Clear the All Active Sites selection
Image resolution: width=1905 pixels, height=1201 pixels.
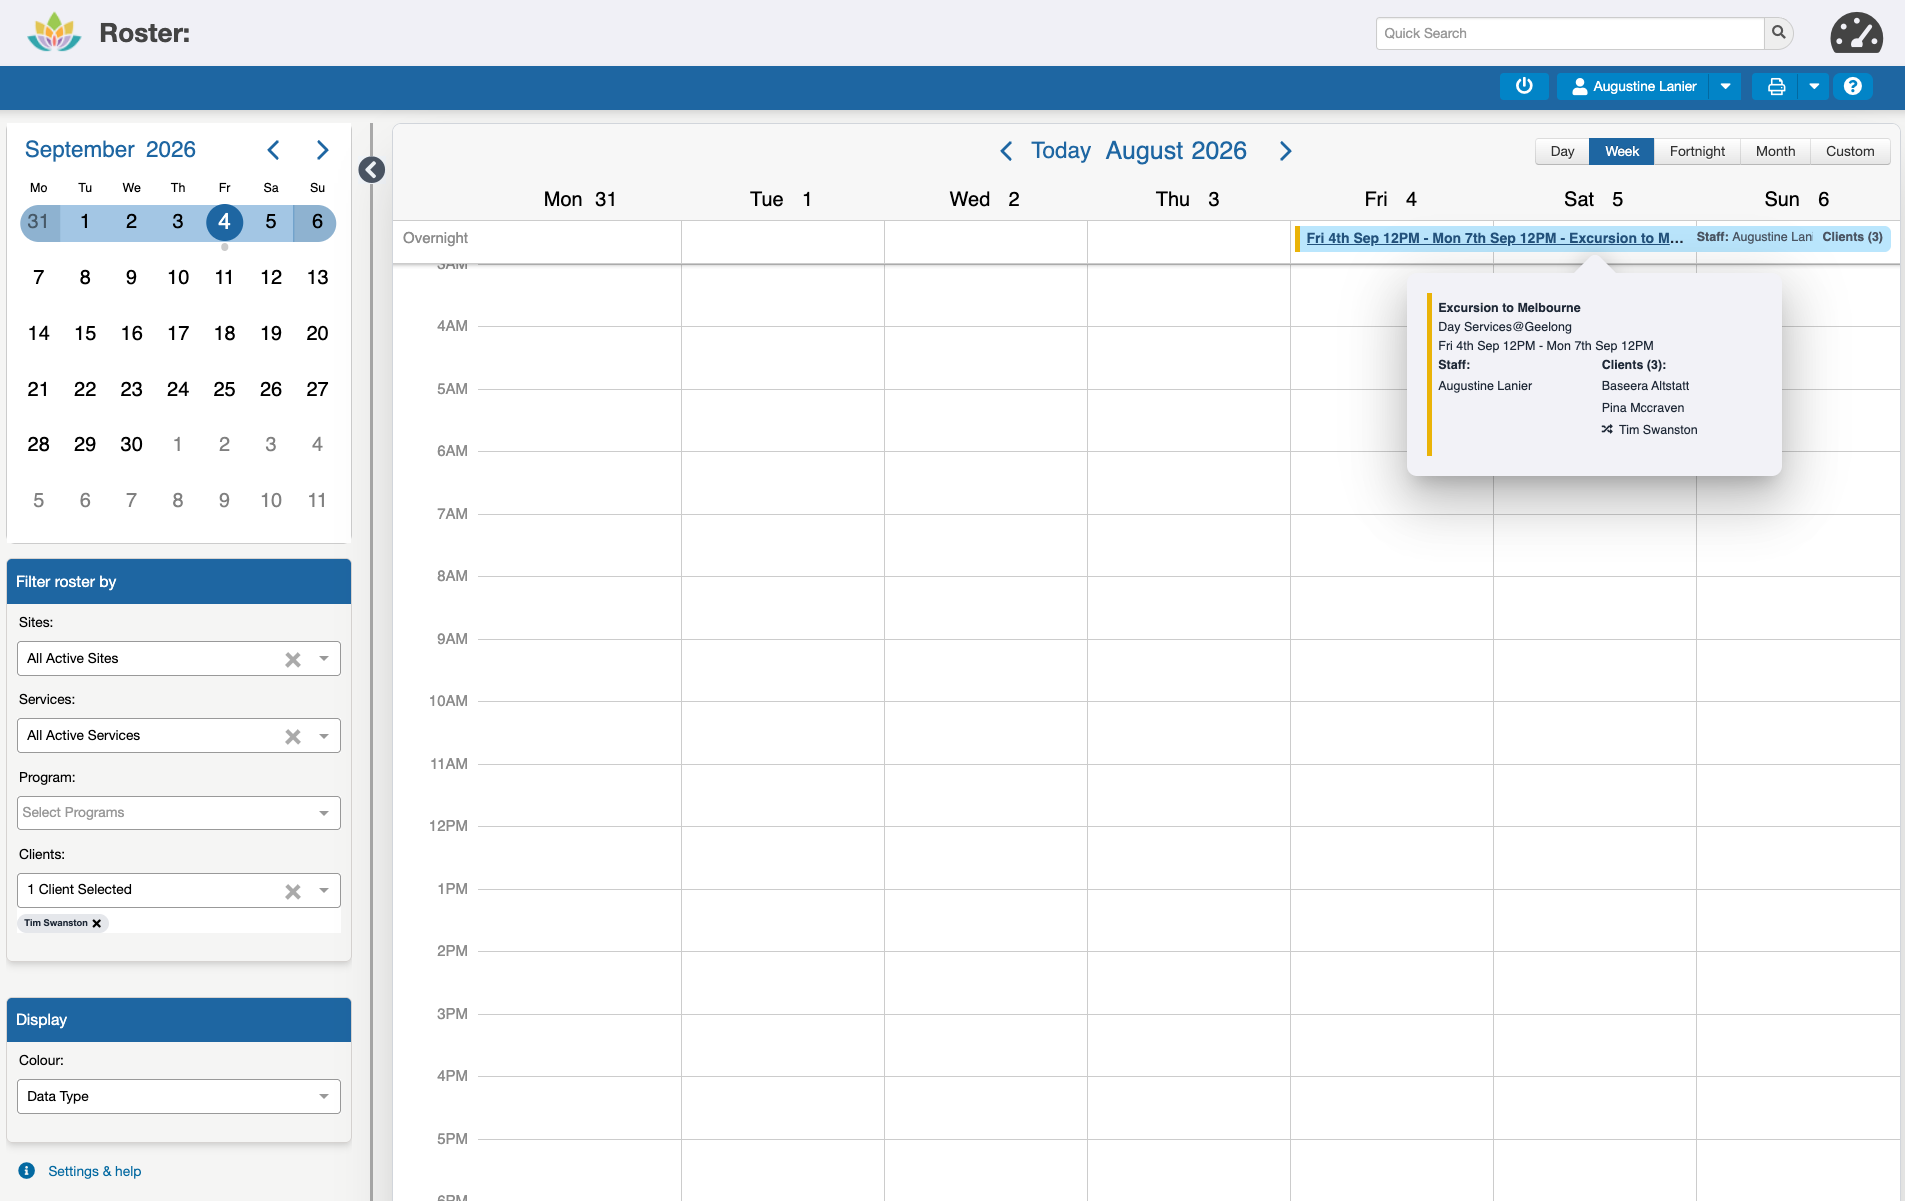click(293, 659)
